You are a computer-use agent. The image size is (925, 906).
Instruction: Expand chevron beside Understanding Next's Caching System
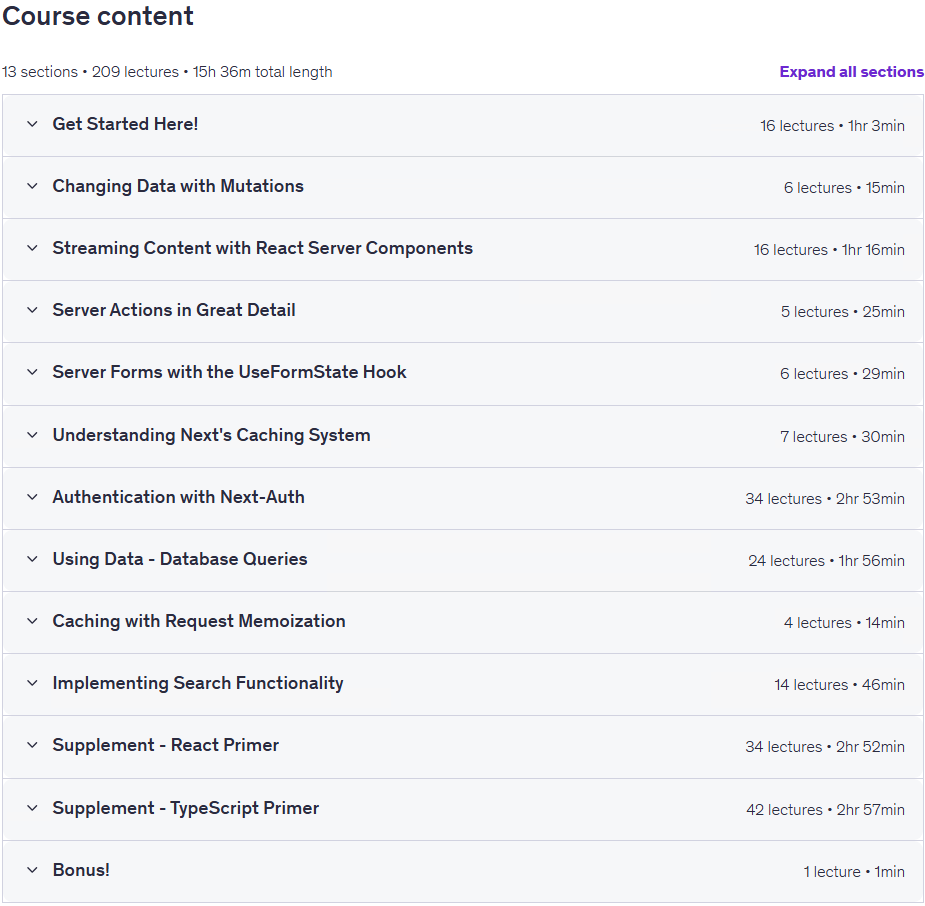coord(32,435)
